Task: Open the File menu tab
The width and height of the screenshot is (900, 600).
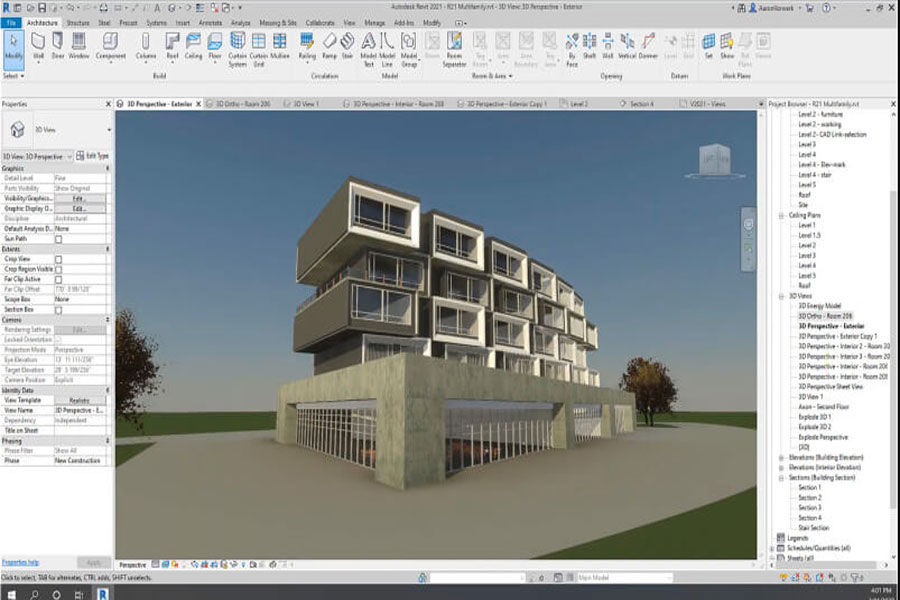Action: pos(11,23)
